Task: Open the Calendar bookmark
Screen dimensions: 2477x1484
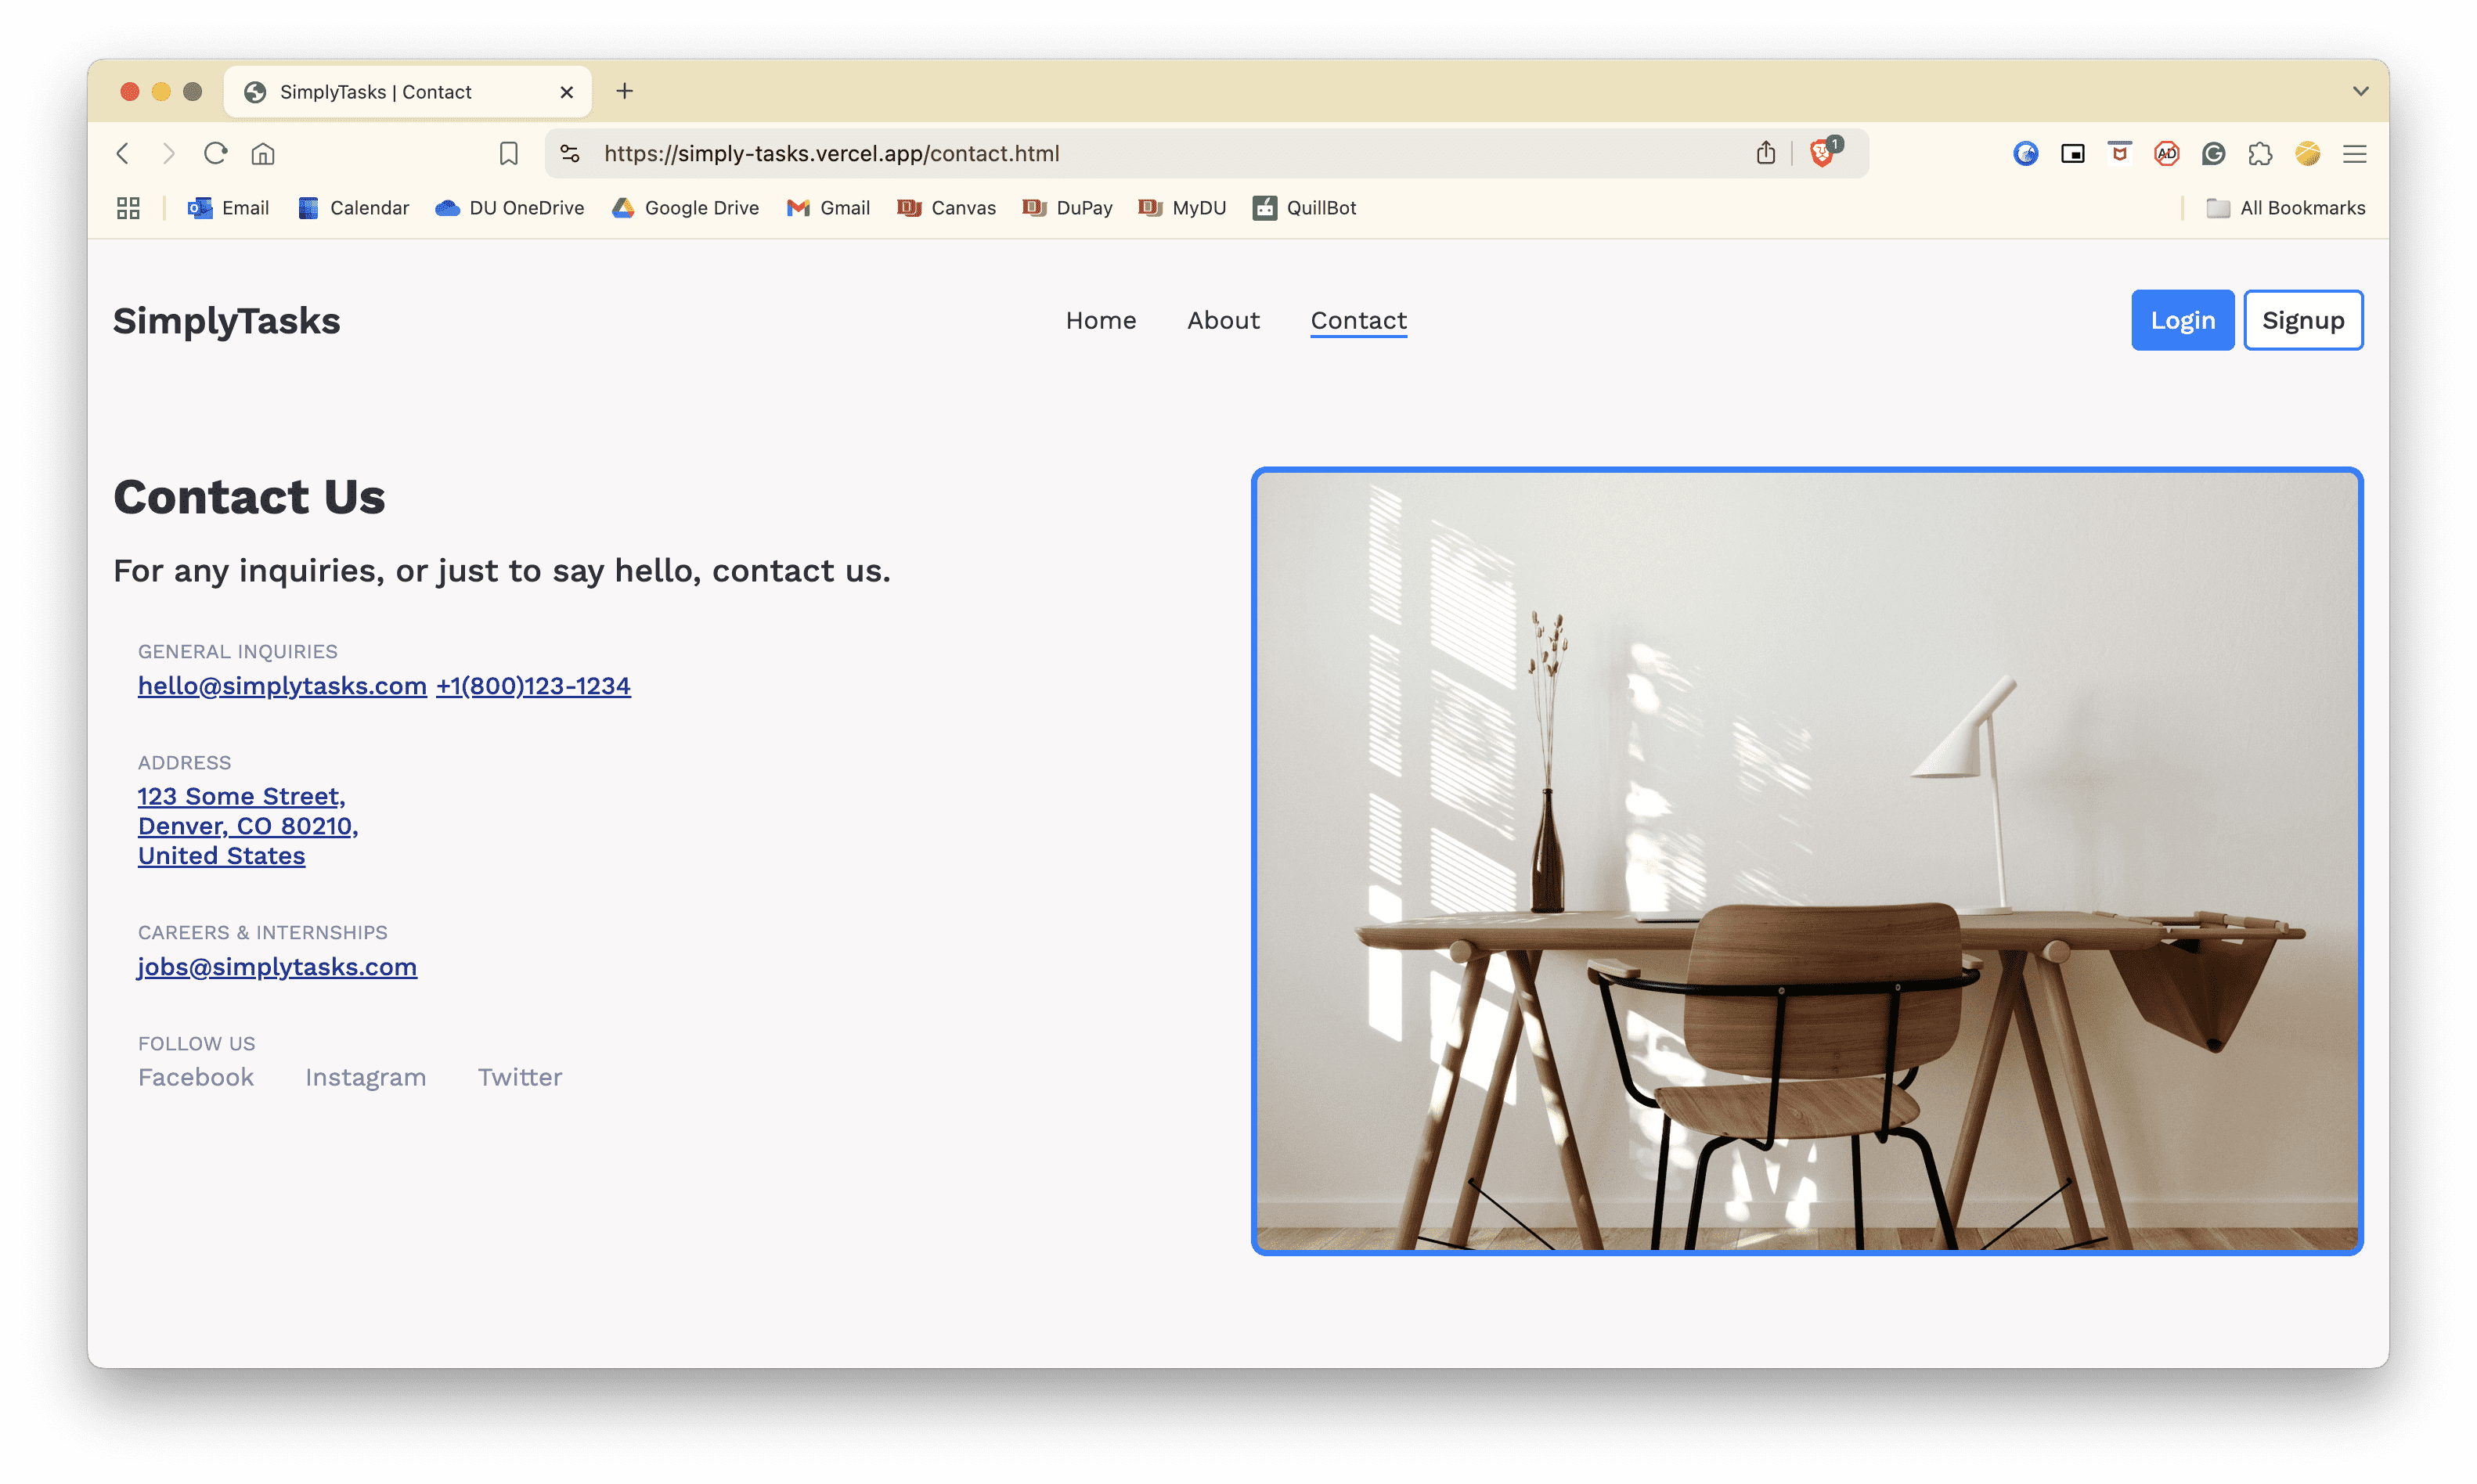Action: (x=353, y=208)
